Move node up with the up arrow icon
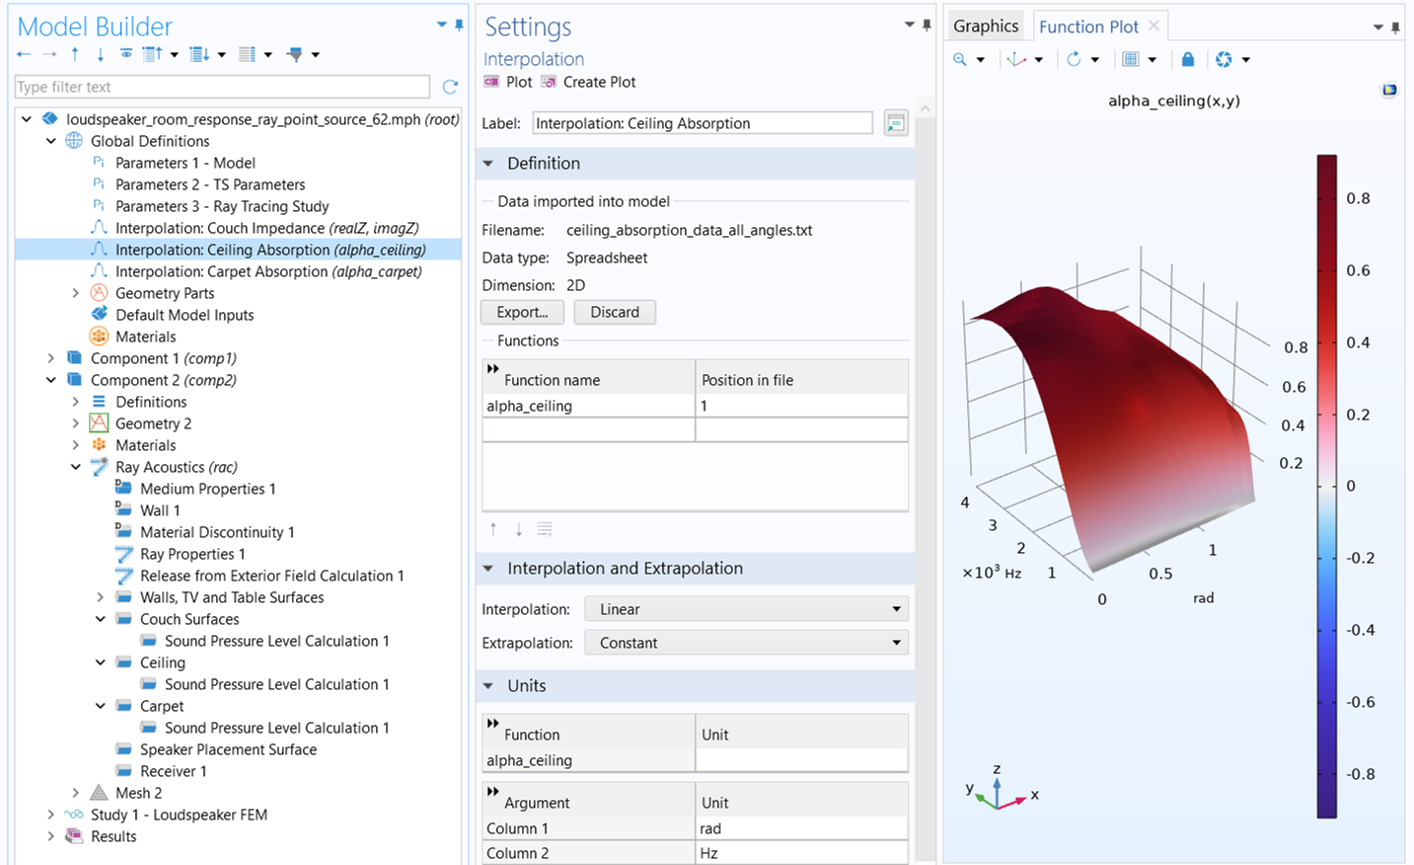The width and height of the screenshot is (1414, 865). 75,54
